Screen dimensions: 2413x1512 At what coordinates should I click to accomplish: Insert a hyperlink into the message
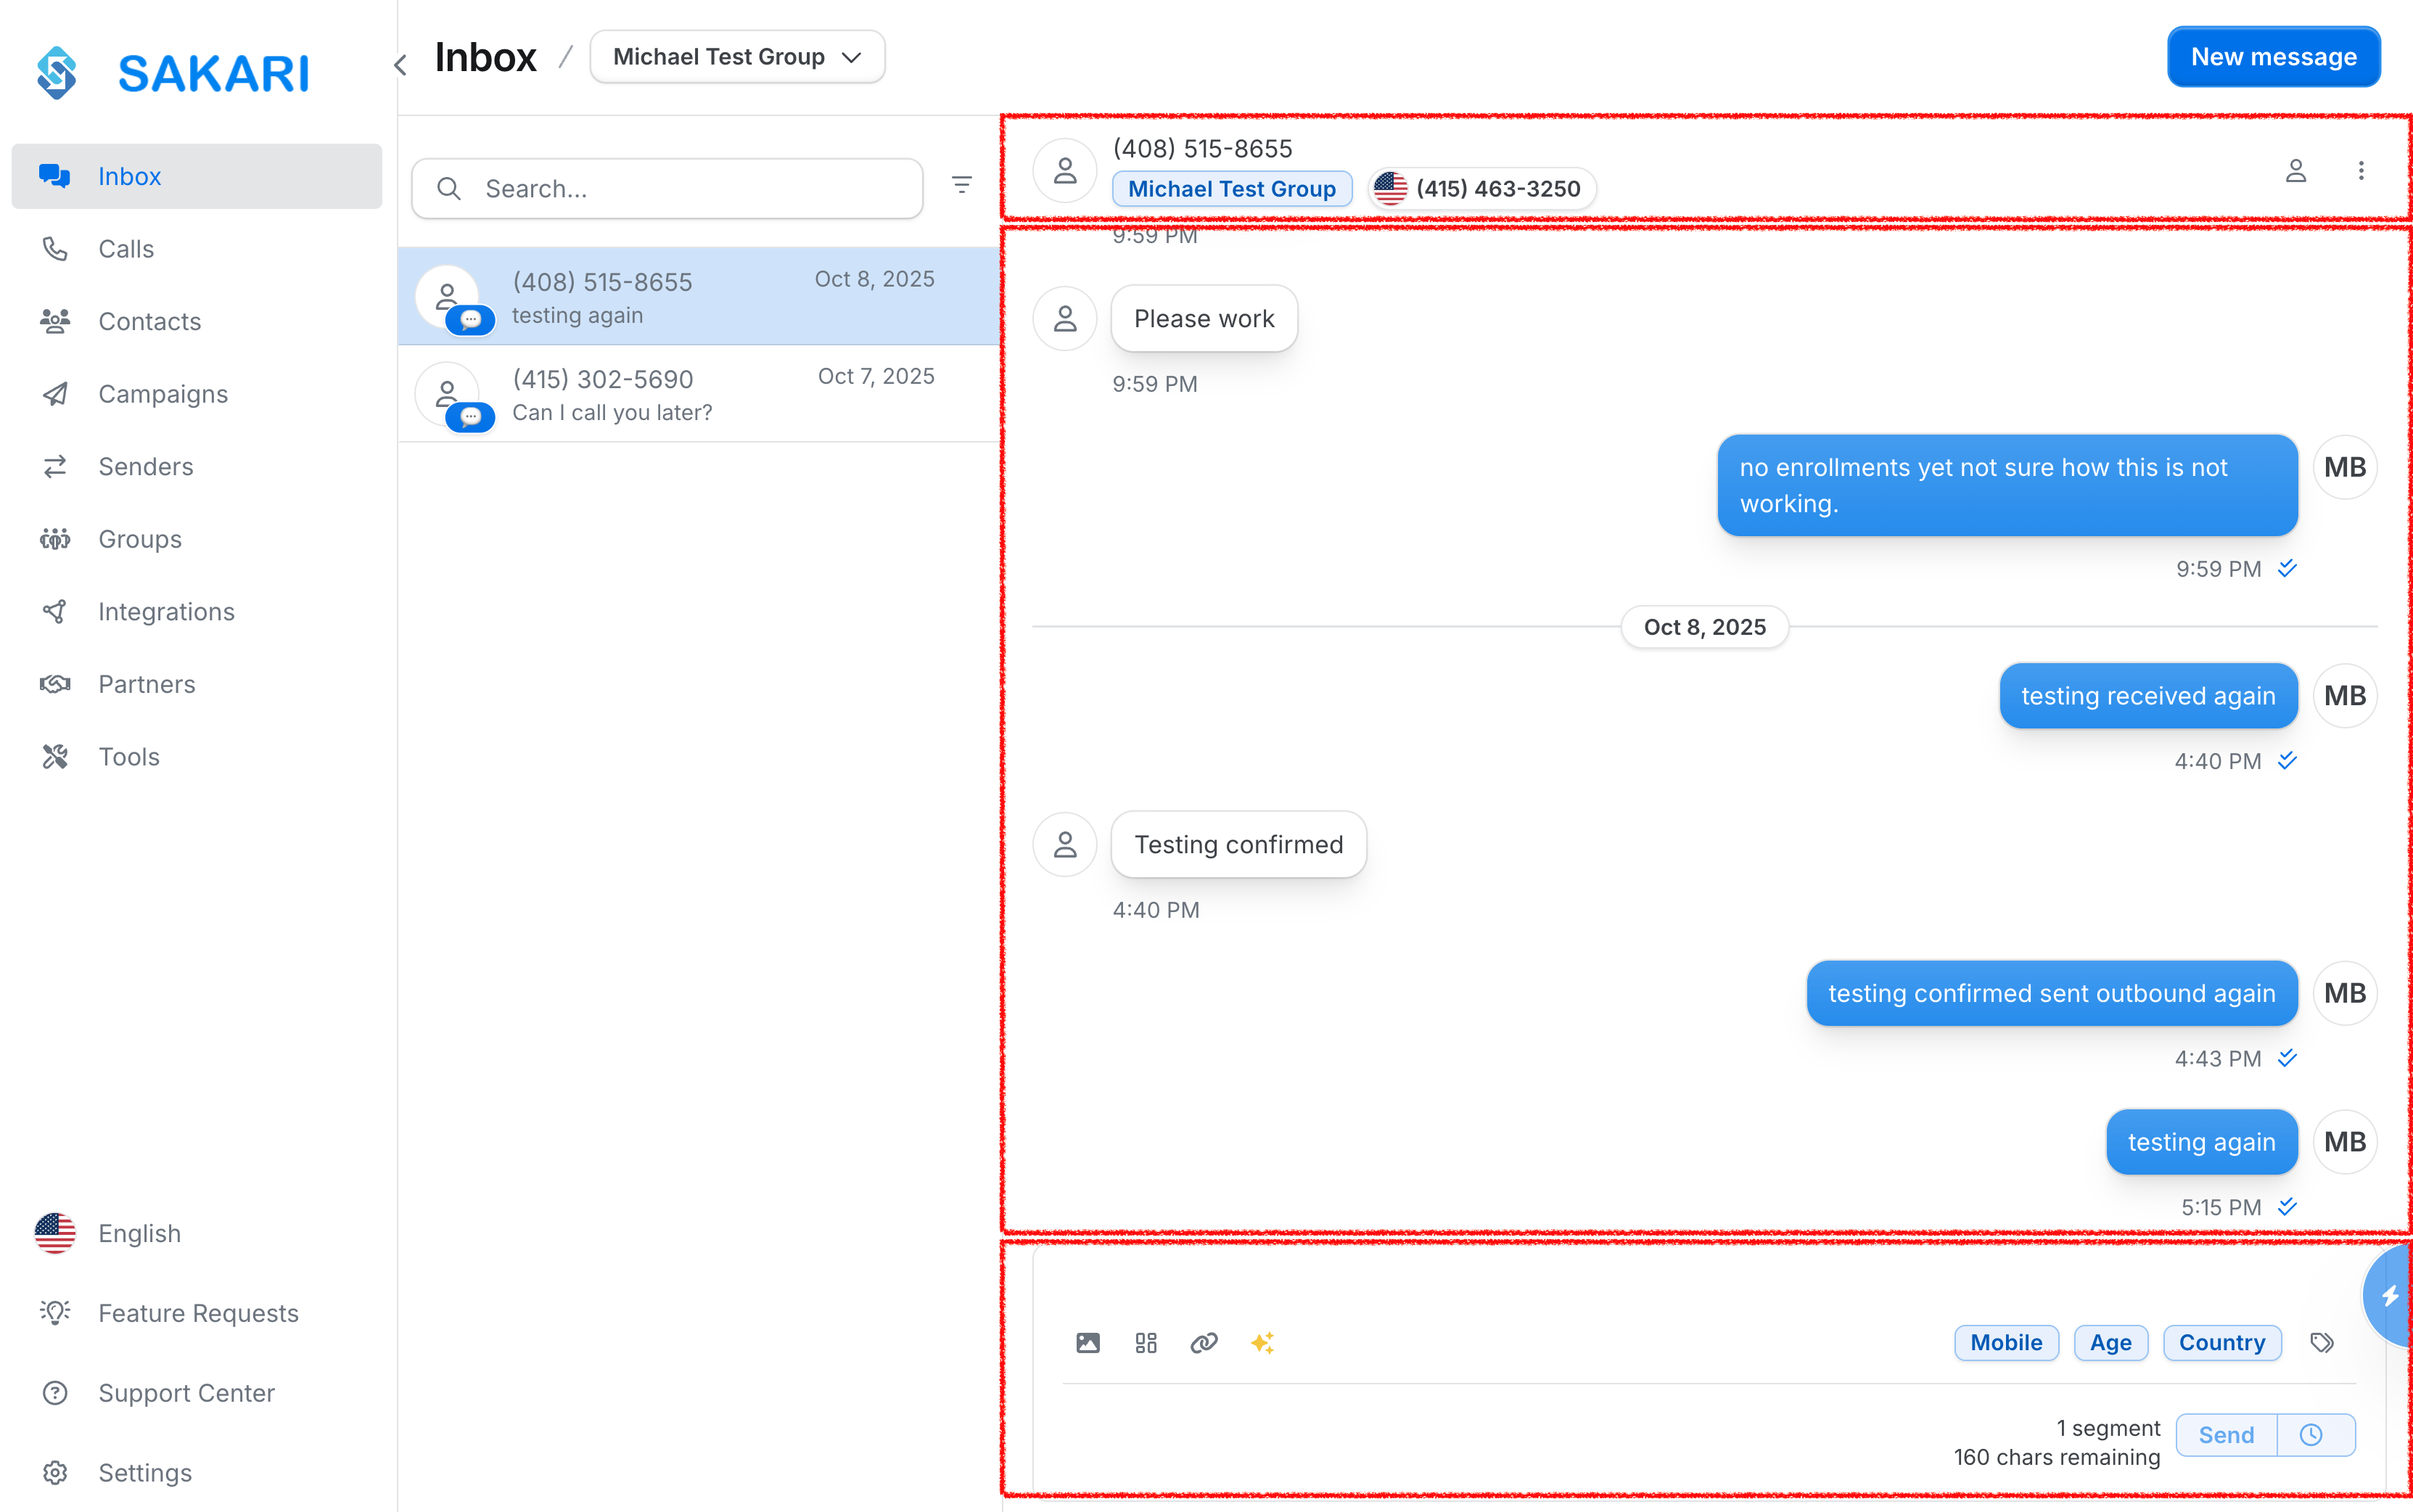pyautogui.click(x=1204, y=1343)
